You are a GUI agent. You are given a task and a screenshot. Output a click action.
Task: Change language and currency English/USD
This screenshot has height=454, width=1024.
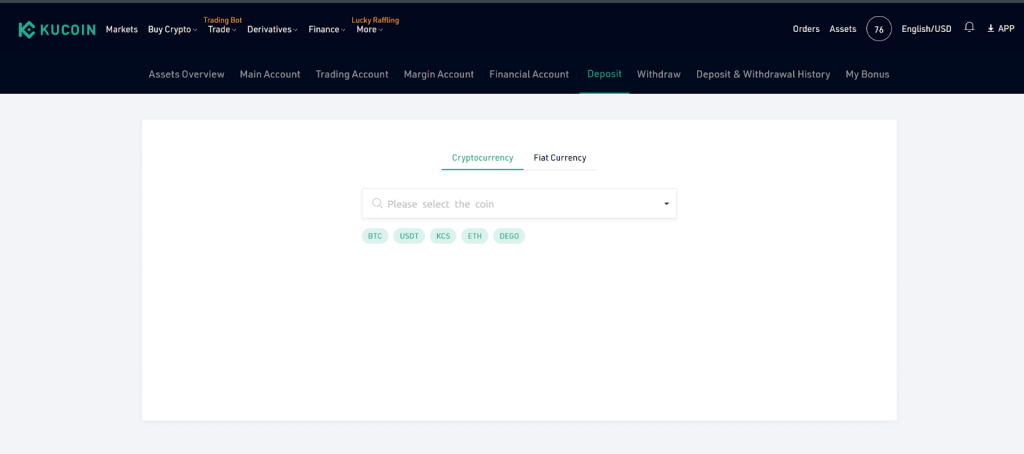point(926,29)
